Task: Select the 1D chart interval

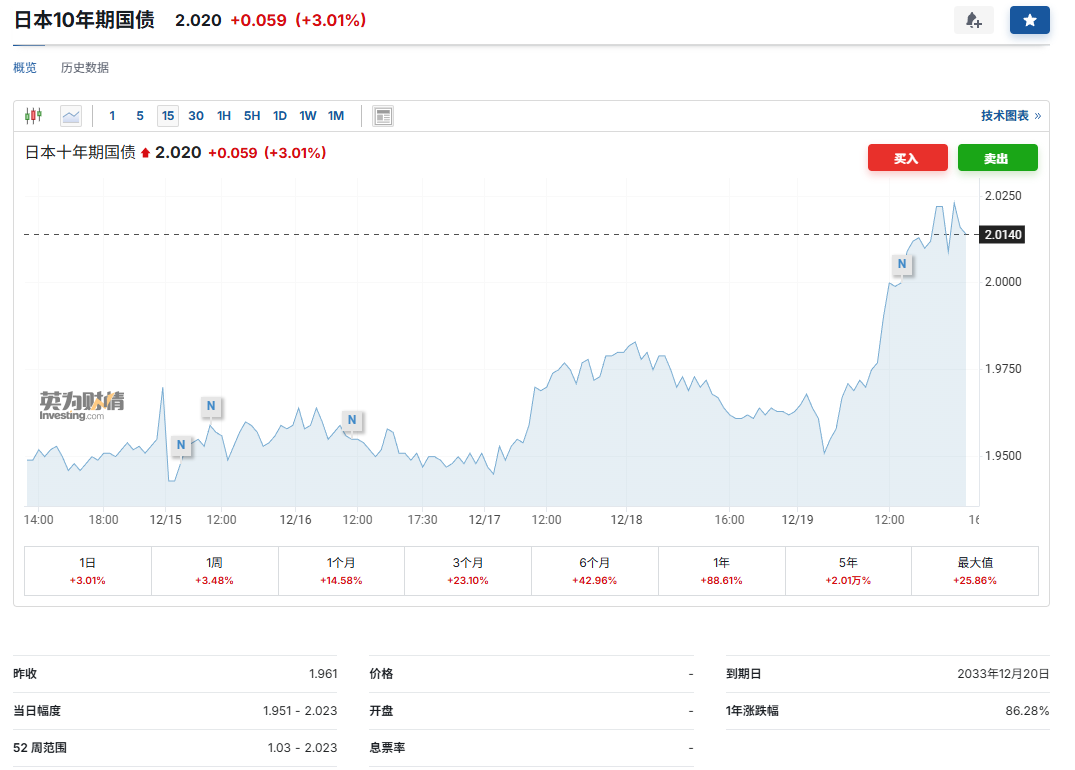Action: [280, 116]
